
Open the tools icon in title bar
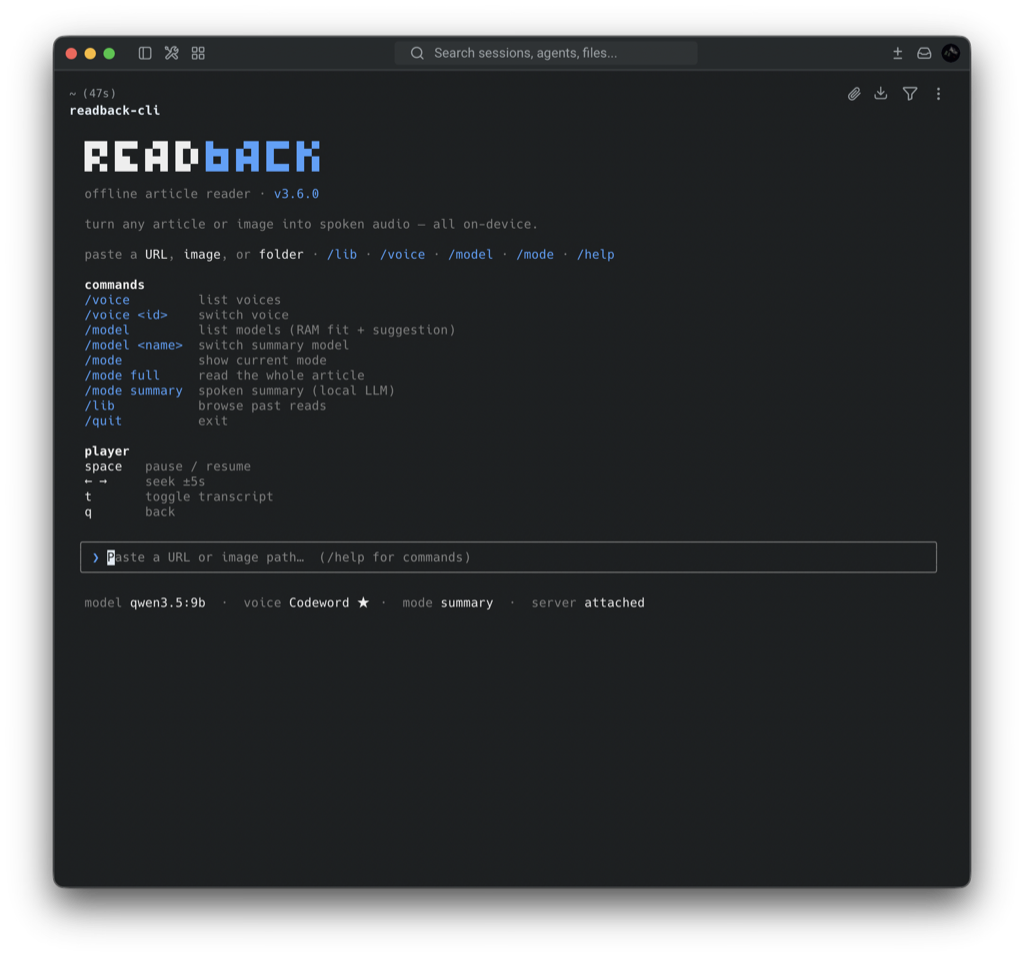tap(172, 53)
